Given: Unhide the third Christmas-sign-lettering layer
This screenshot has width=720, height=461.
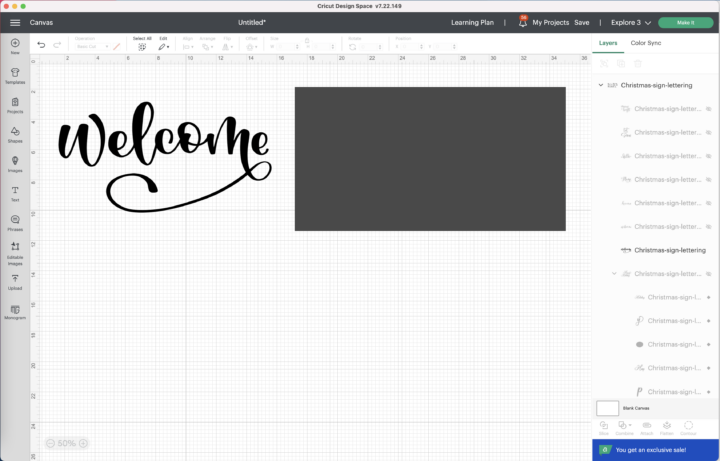Looking at the screenshot, I should 709,156.
